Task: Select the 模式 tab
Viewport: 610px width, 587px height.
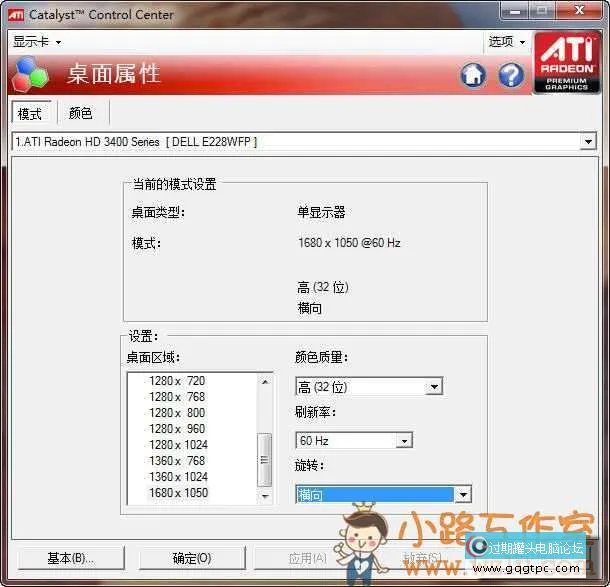Action: 30,114
